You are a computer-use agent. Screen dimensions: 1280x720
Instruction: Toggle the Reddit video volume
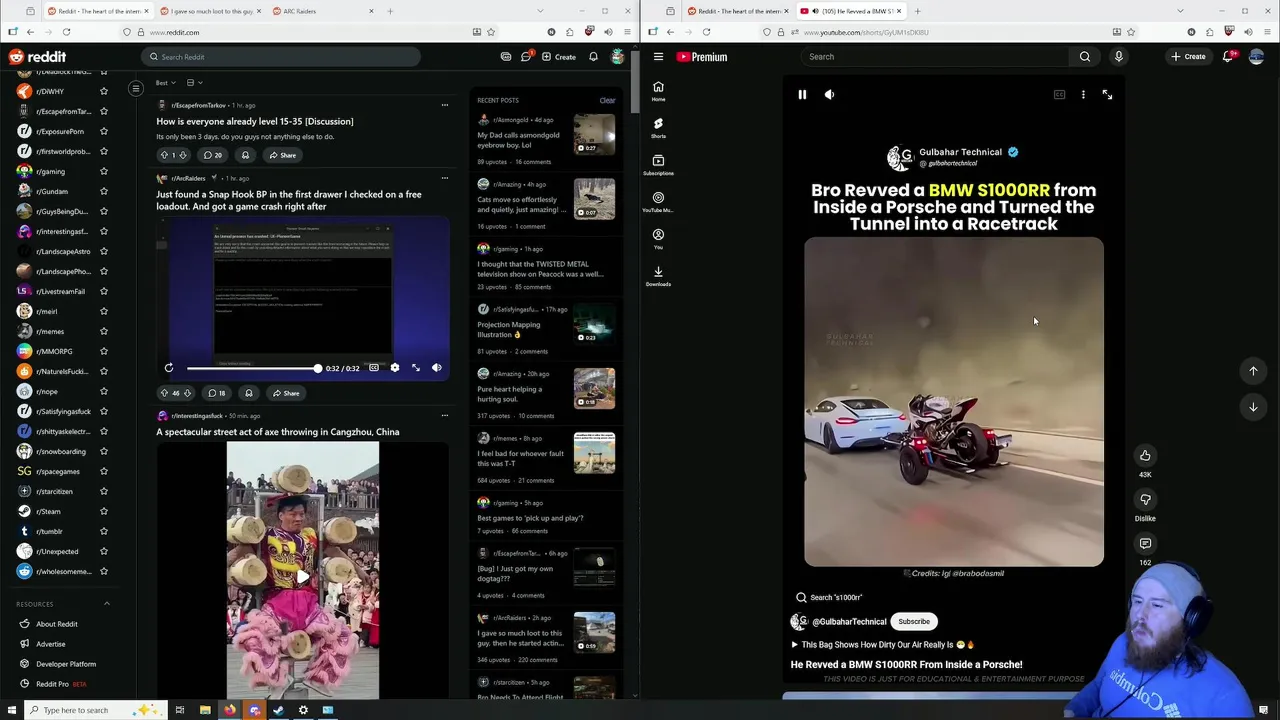point(436,368)
